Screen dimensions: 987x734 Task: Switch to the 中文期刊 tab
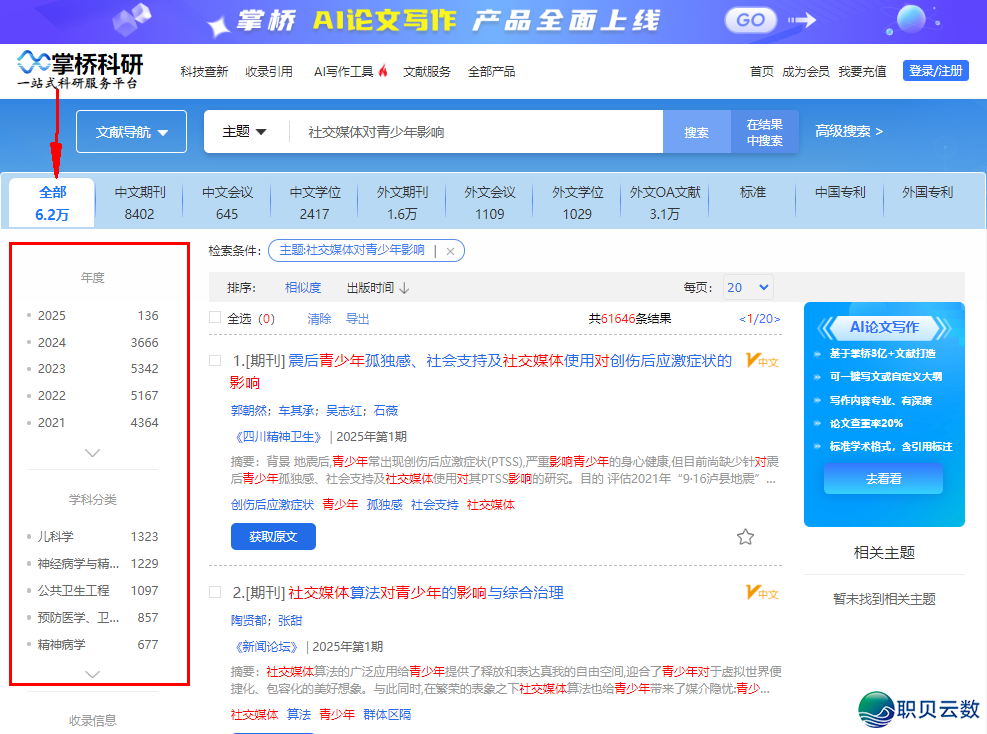click(140, 202)
